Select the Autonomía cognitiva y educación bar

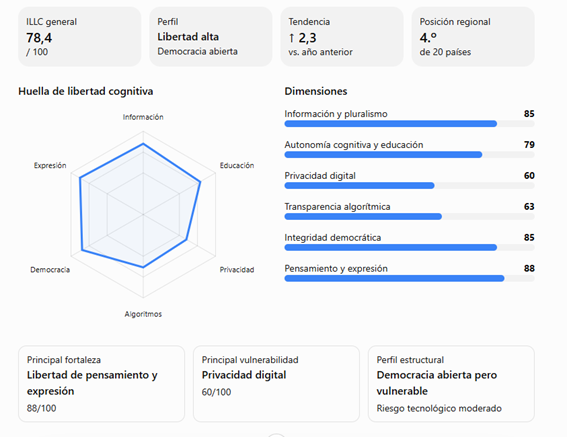pos(409,155)
